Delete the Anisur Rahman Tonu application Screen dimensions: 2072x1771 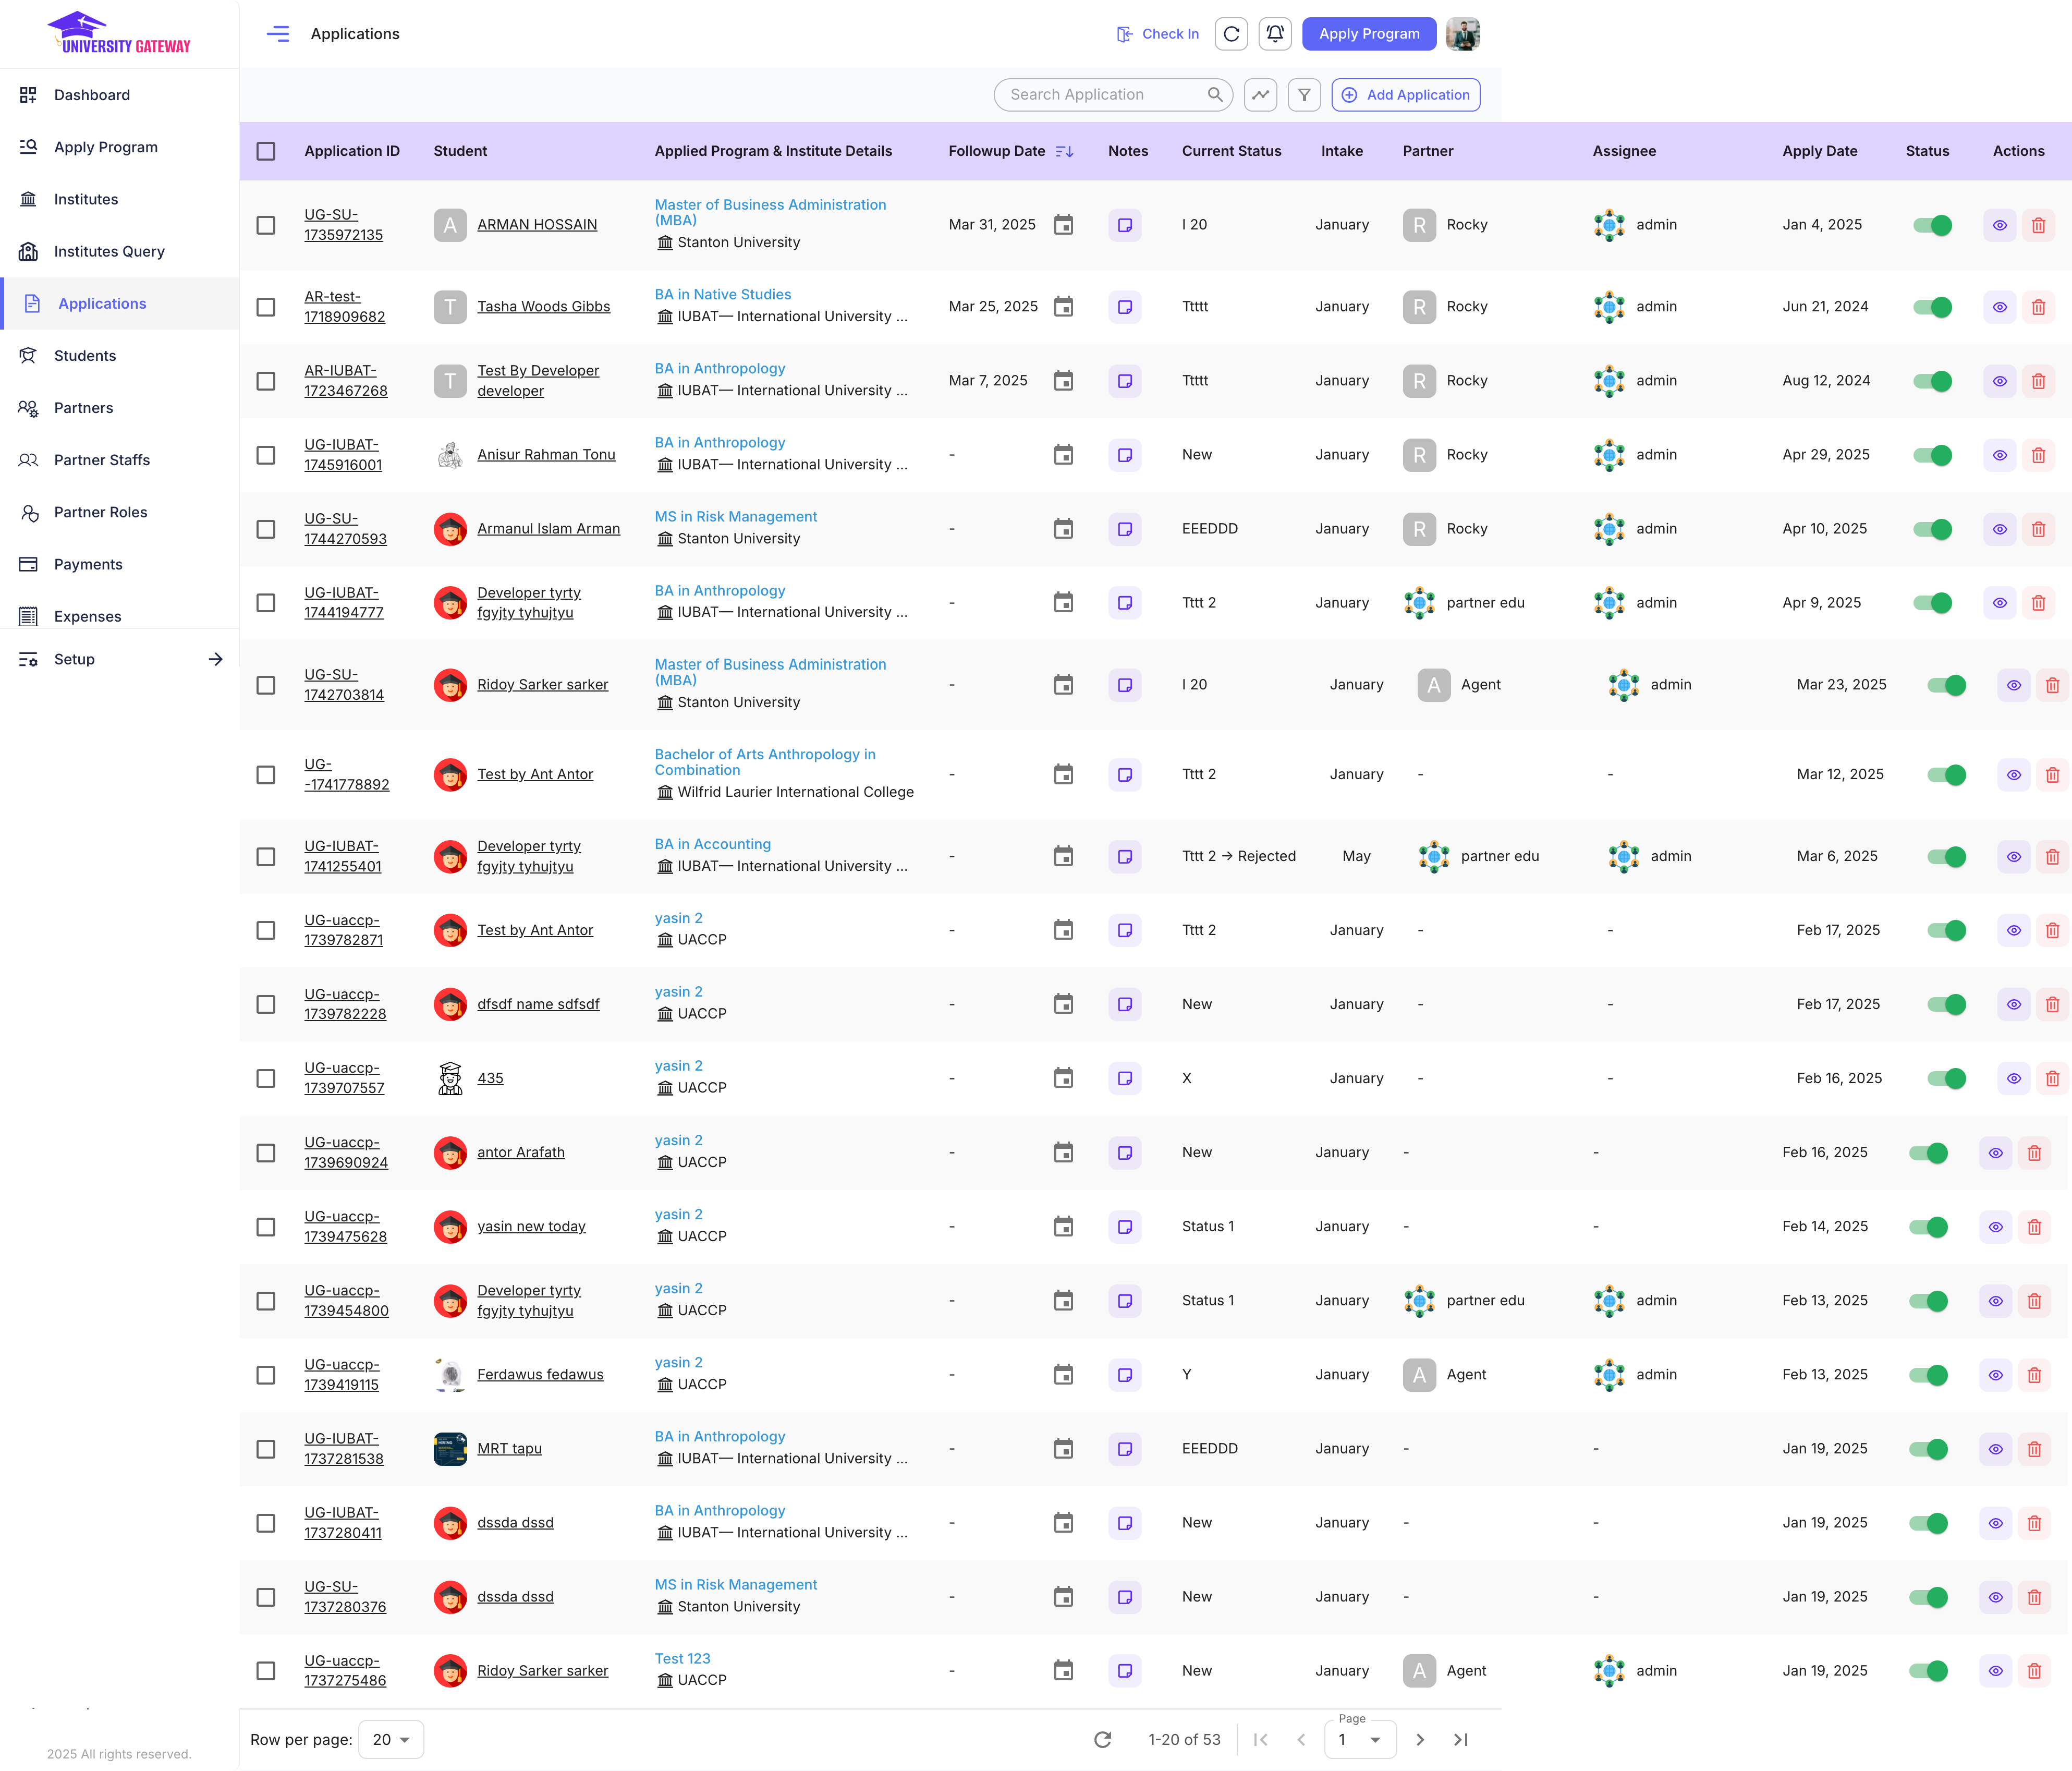2037,455
